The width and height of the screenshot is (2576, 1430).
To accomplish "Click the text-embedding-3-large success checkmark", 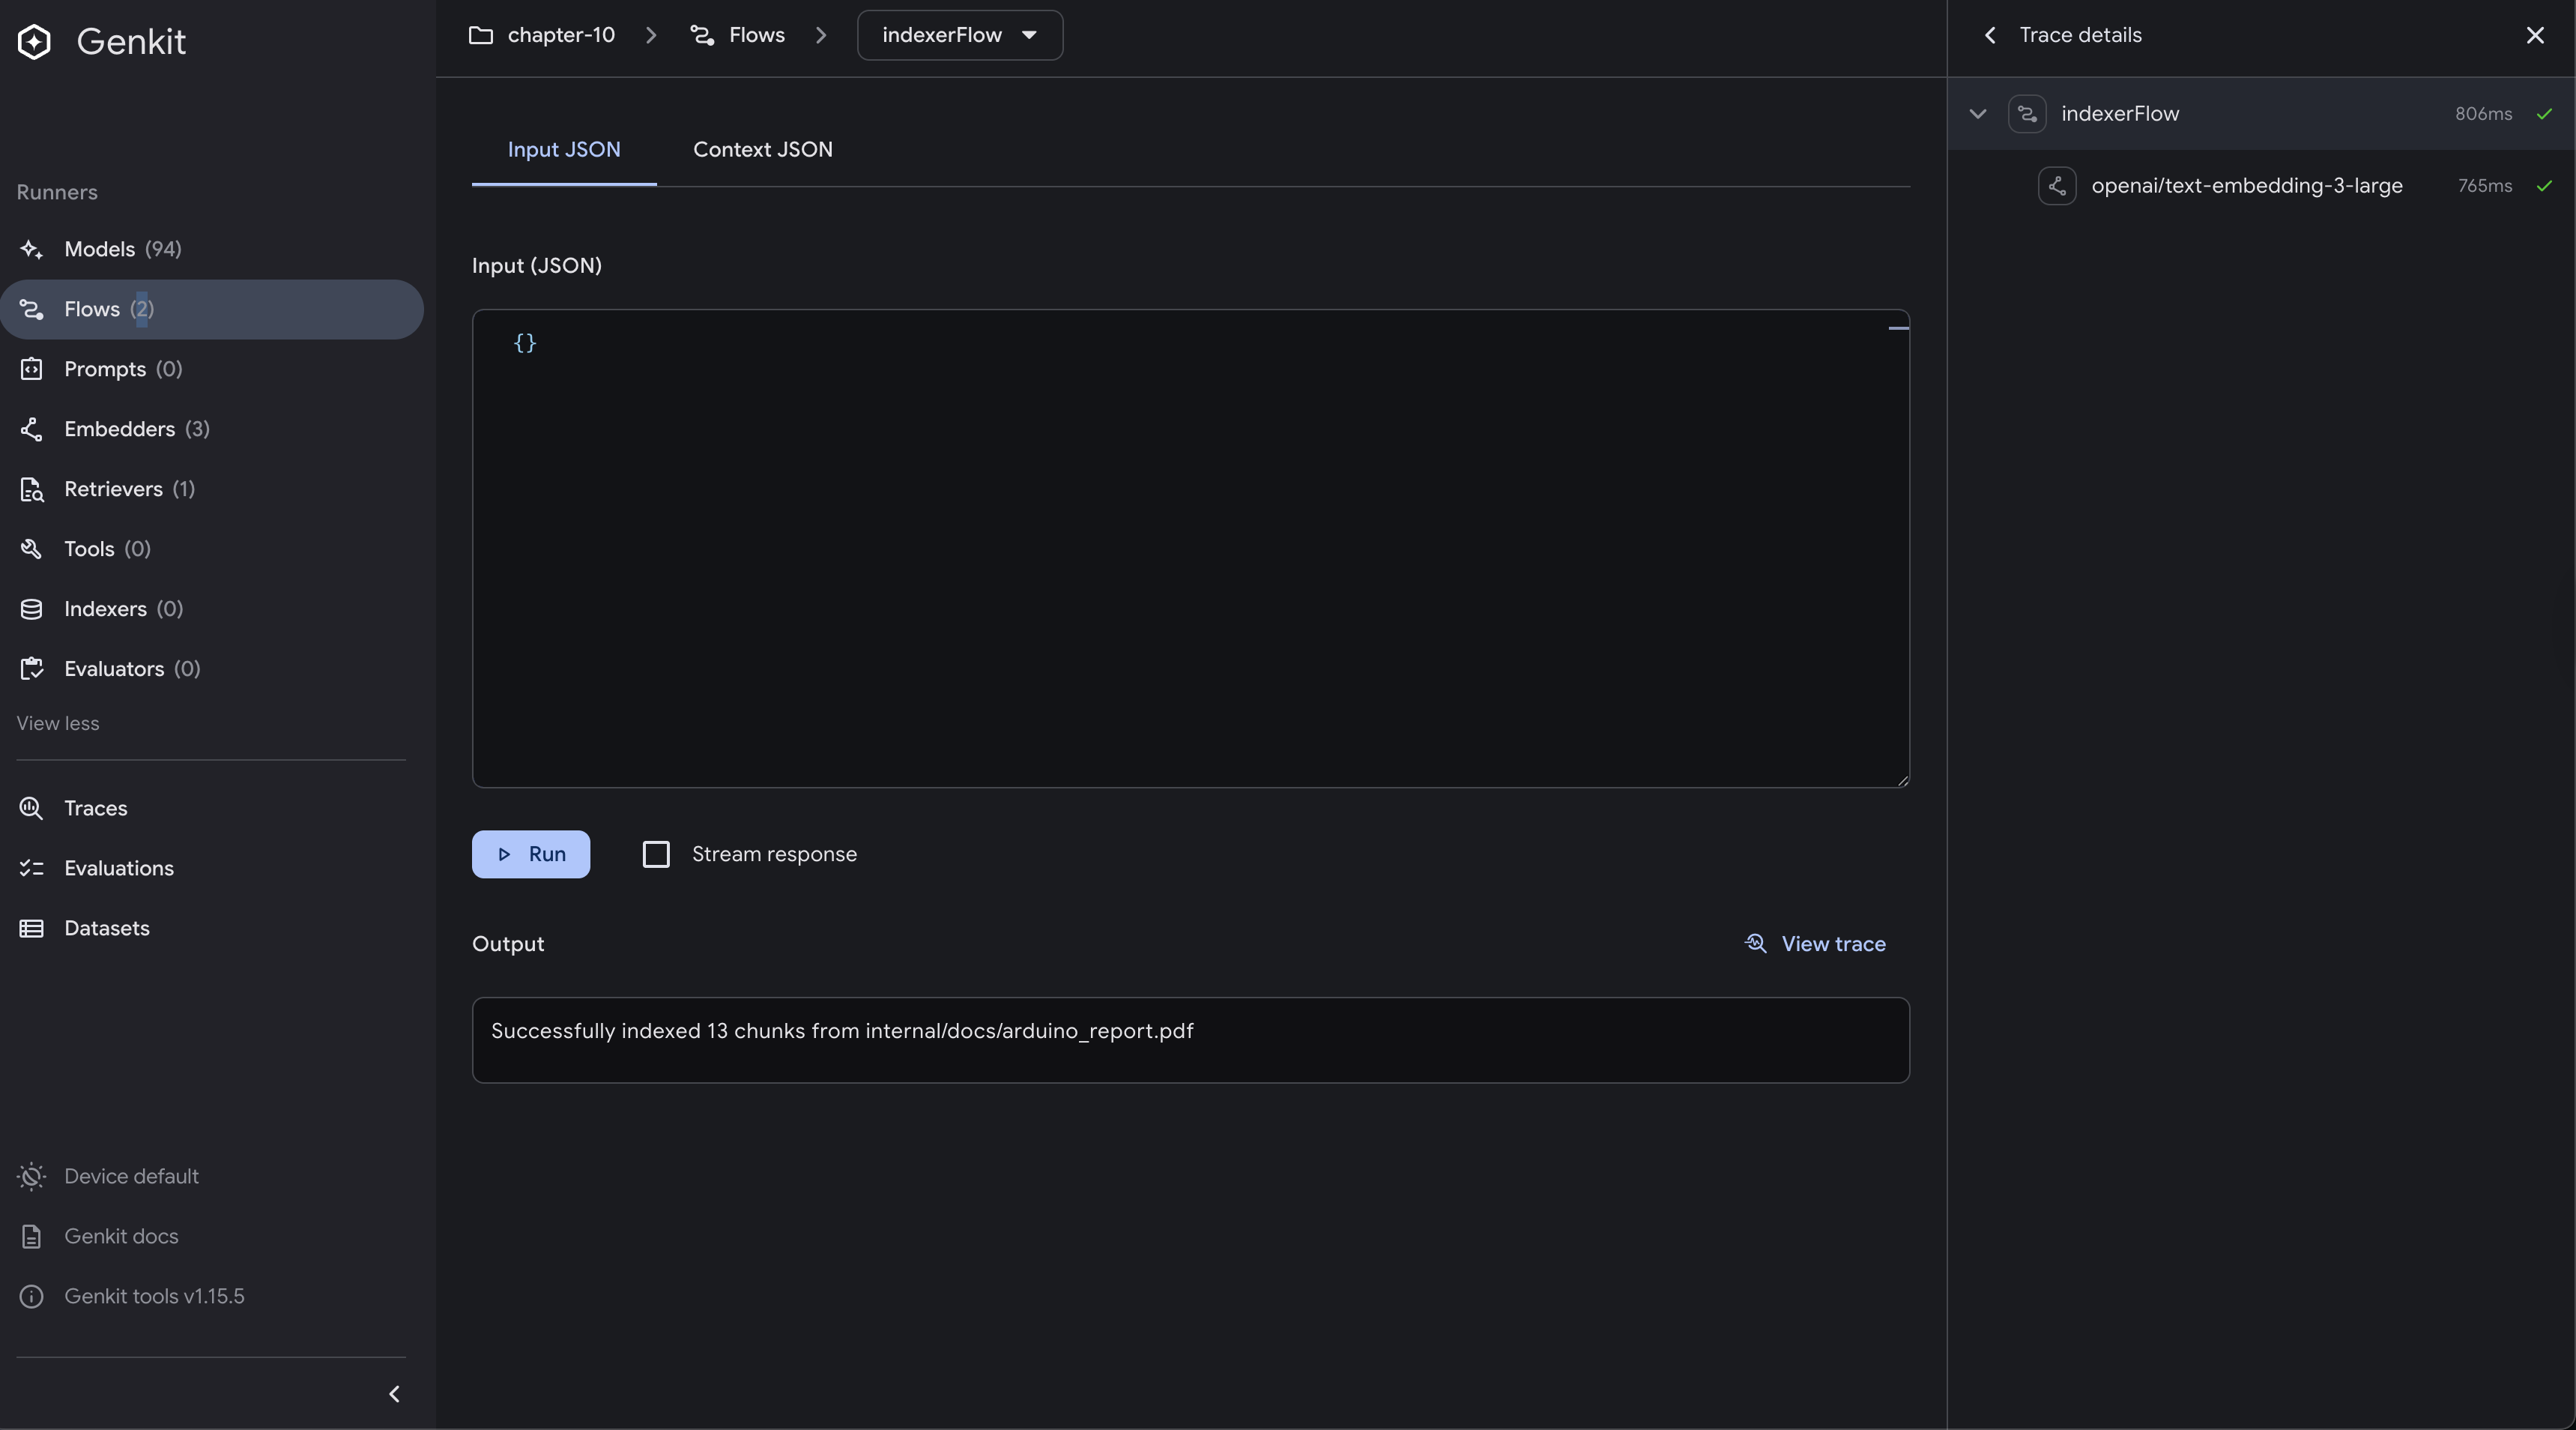I will tap(2544, 186).
